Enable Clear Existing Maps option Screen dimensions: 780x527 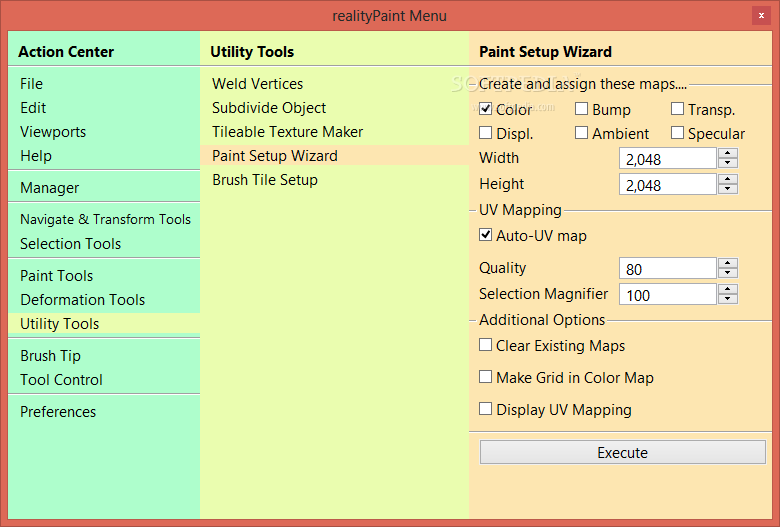point(486,344)
